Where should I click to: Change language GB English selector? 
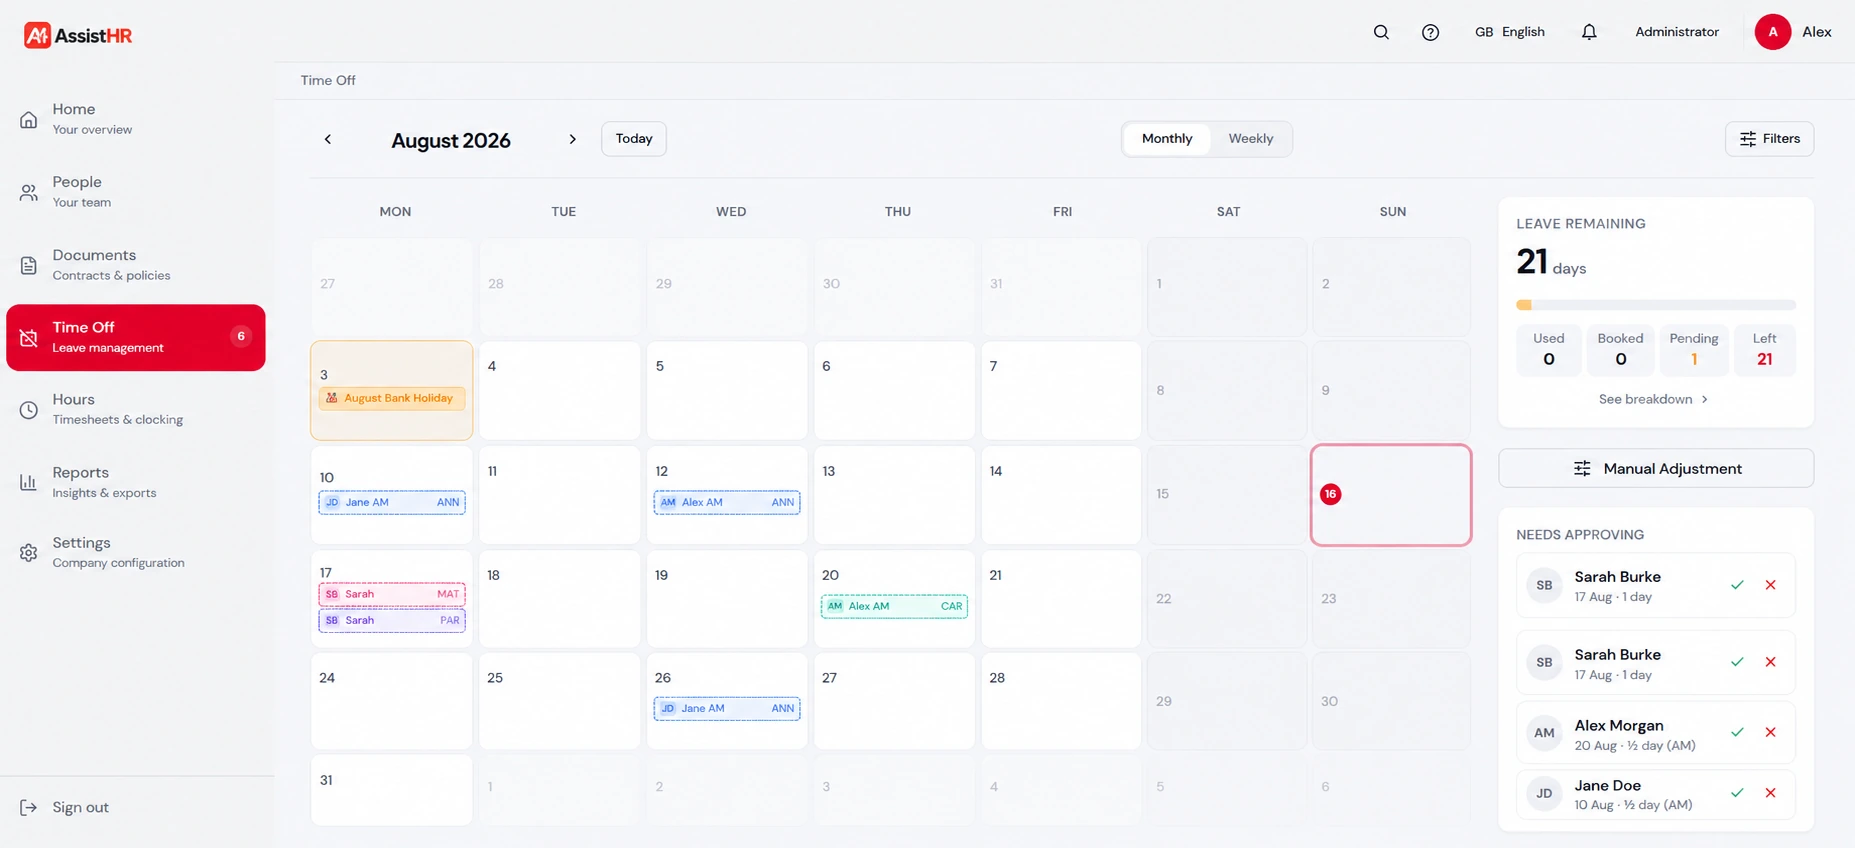(x=1509, y=32)
